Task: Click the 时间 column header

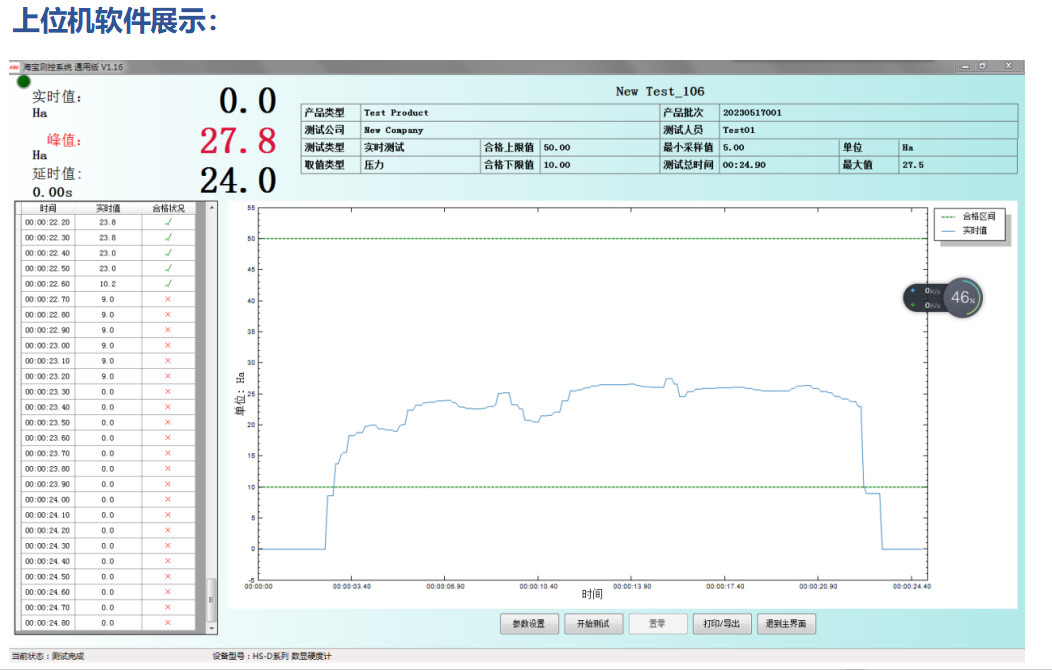Action: (48, 208)
